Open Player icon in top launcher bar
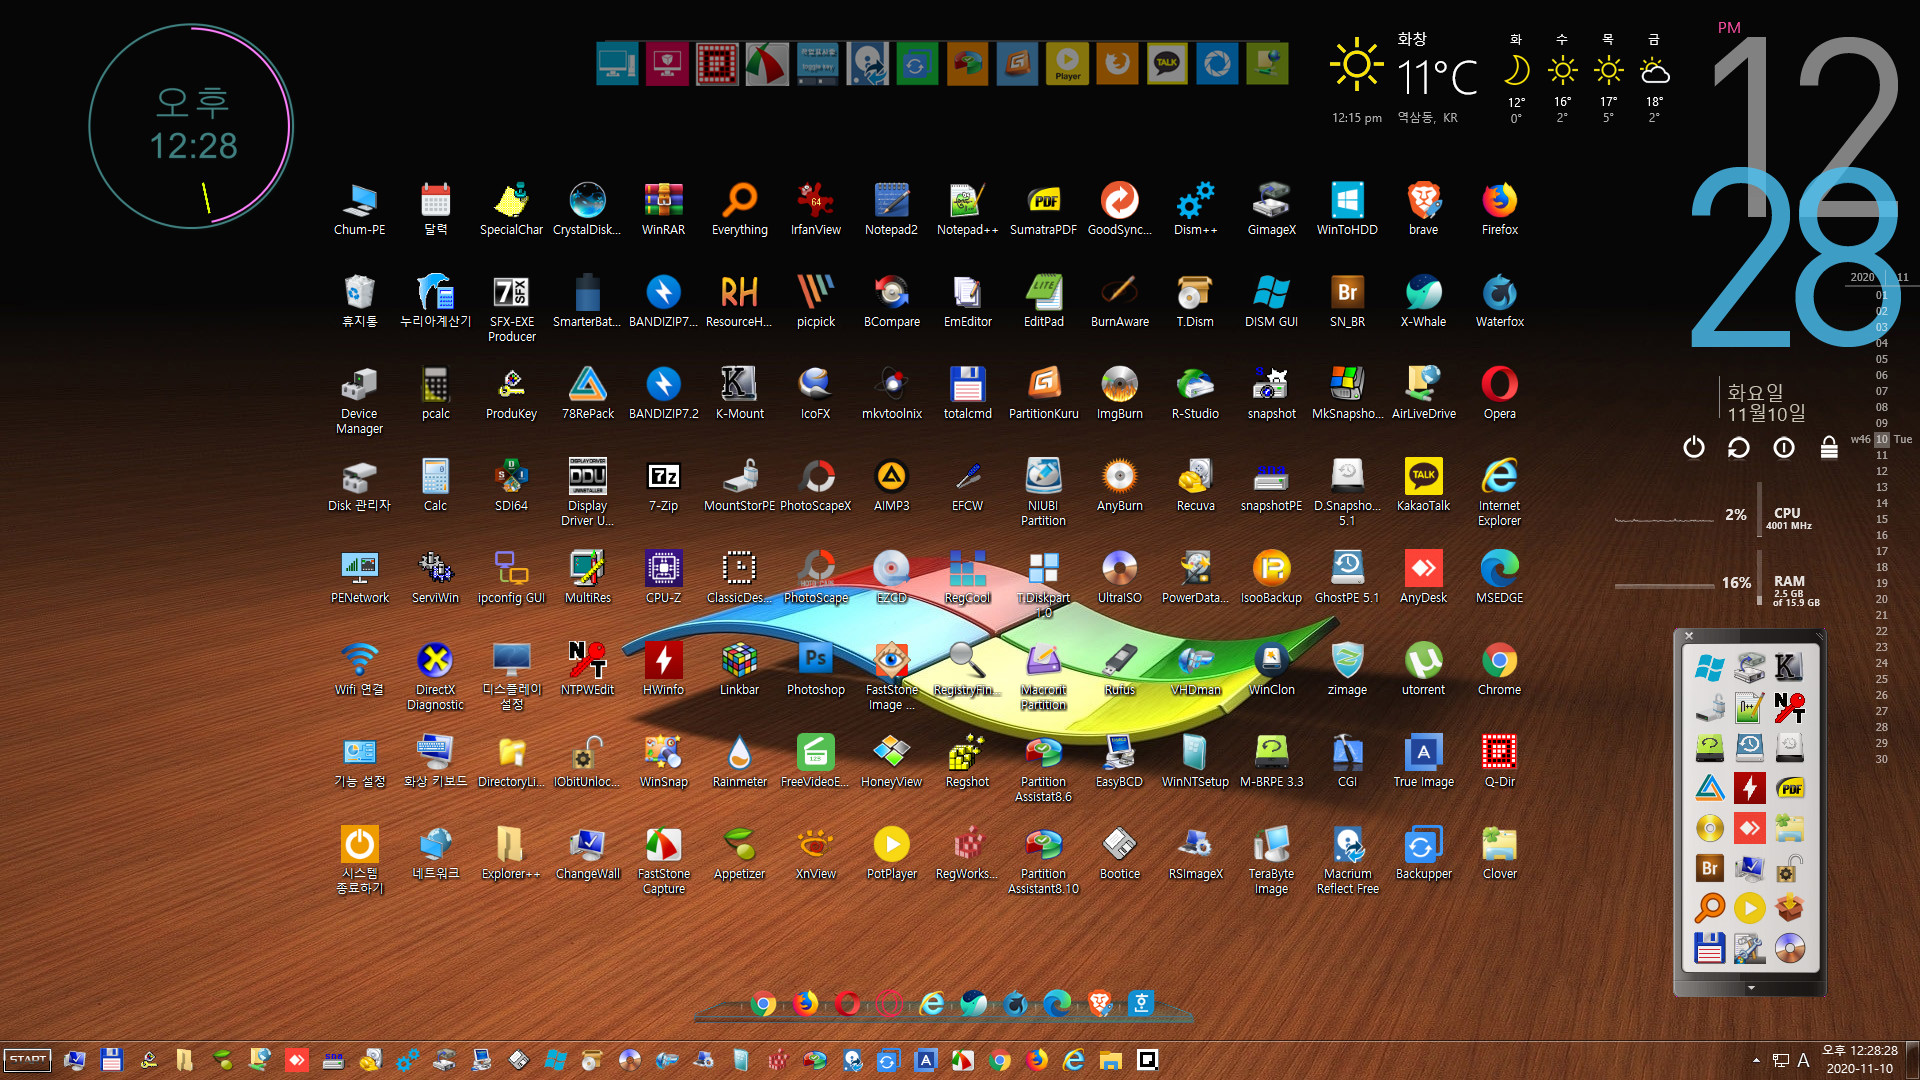The width and height of the screenshot is (1920, 1080). pyautogui.click(x=1067, y=64)
